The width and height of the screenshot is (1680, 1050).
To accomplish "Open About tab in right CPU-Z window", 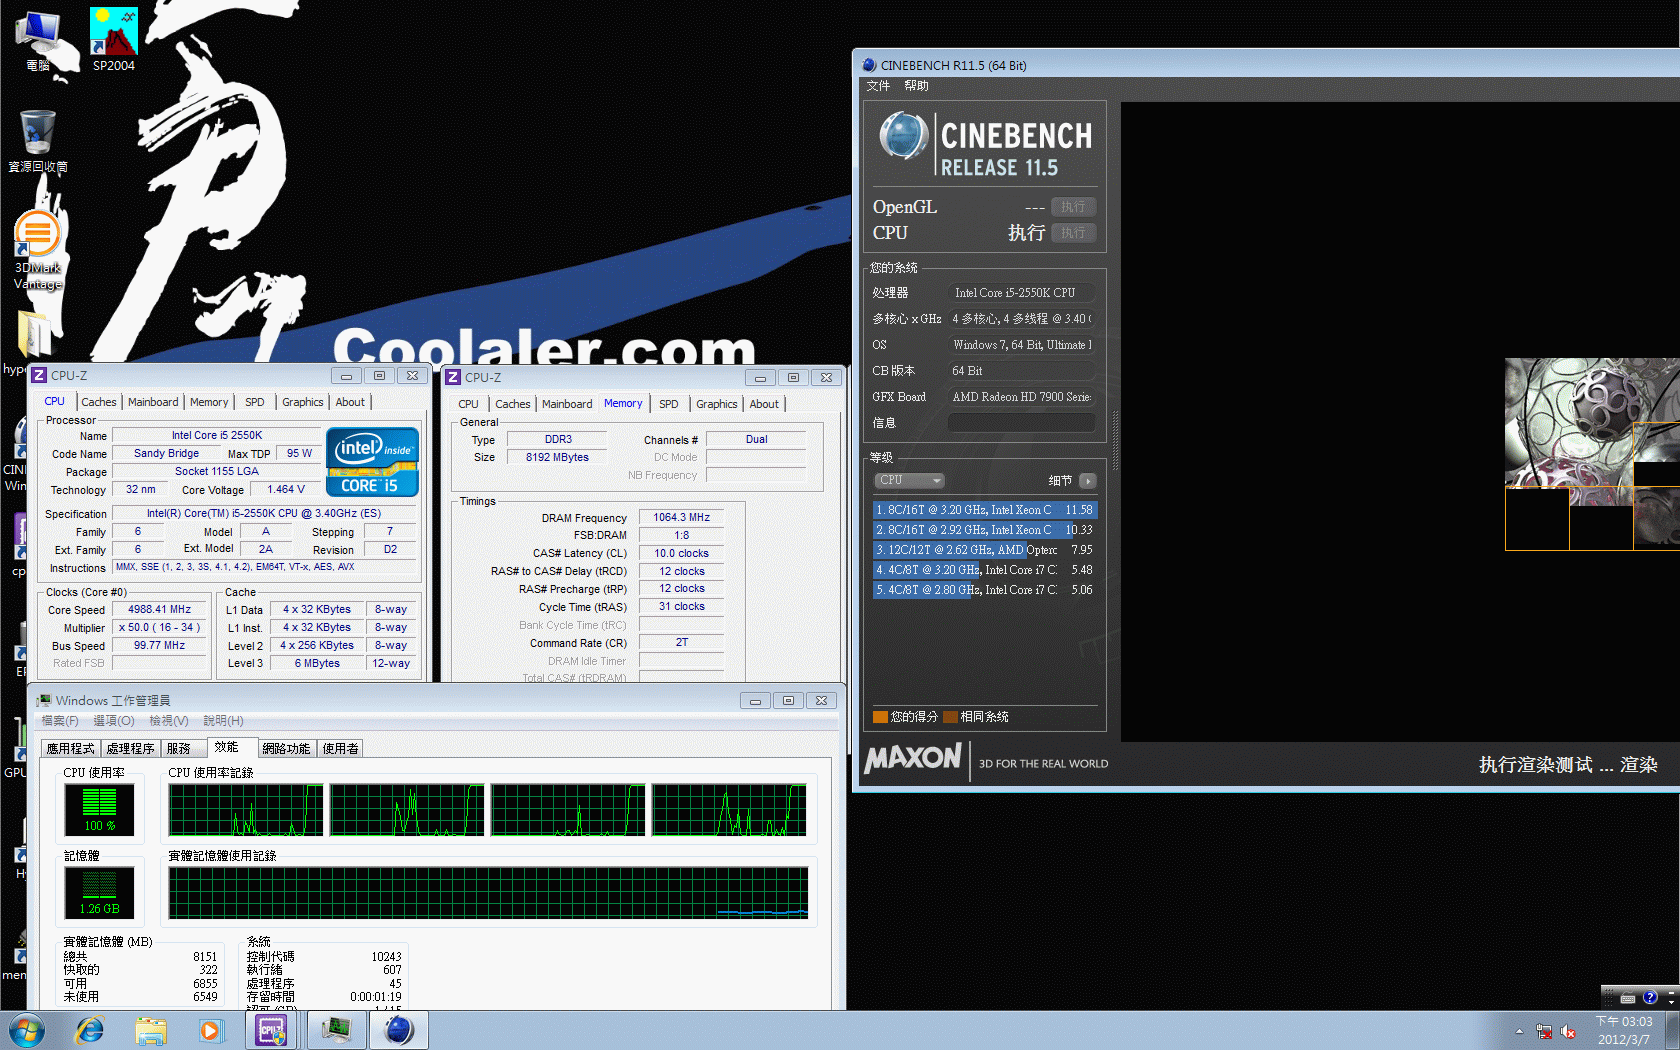I will [764, 404].
